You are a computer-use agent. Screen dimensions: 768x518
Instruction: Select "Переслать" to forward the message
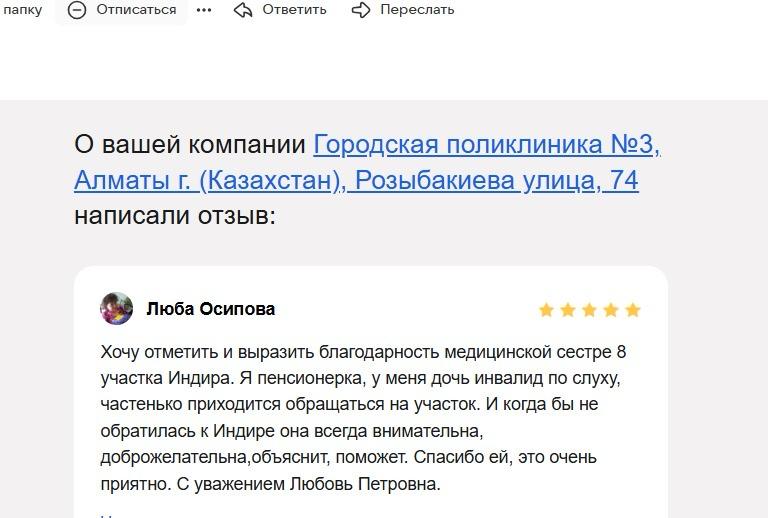417,10
